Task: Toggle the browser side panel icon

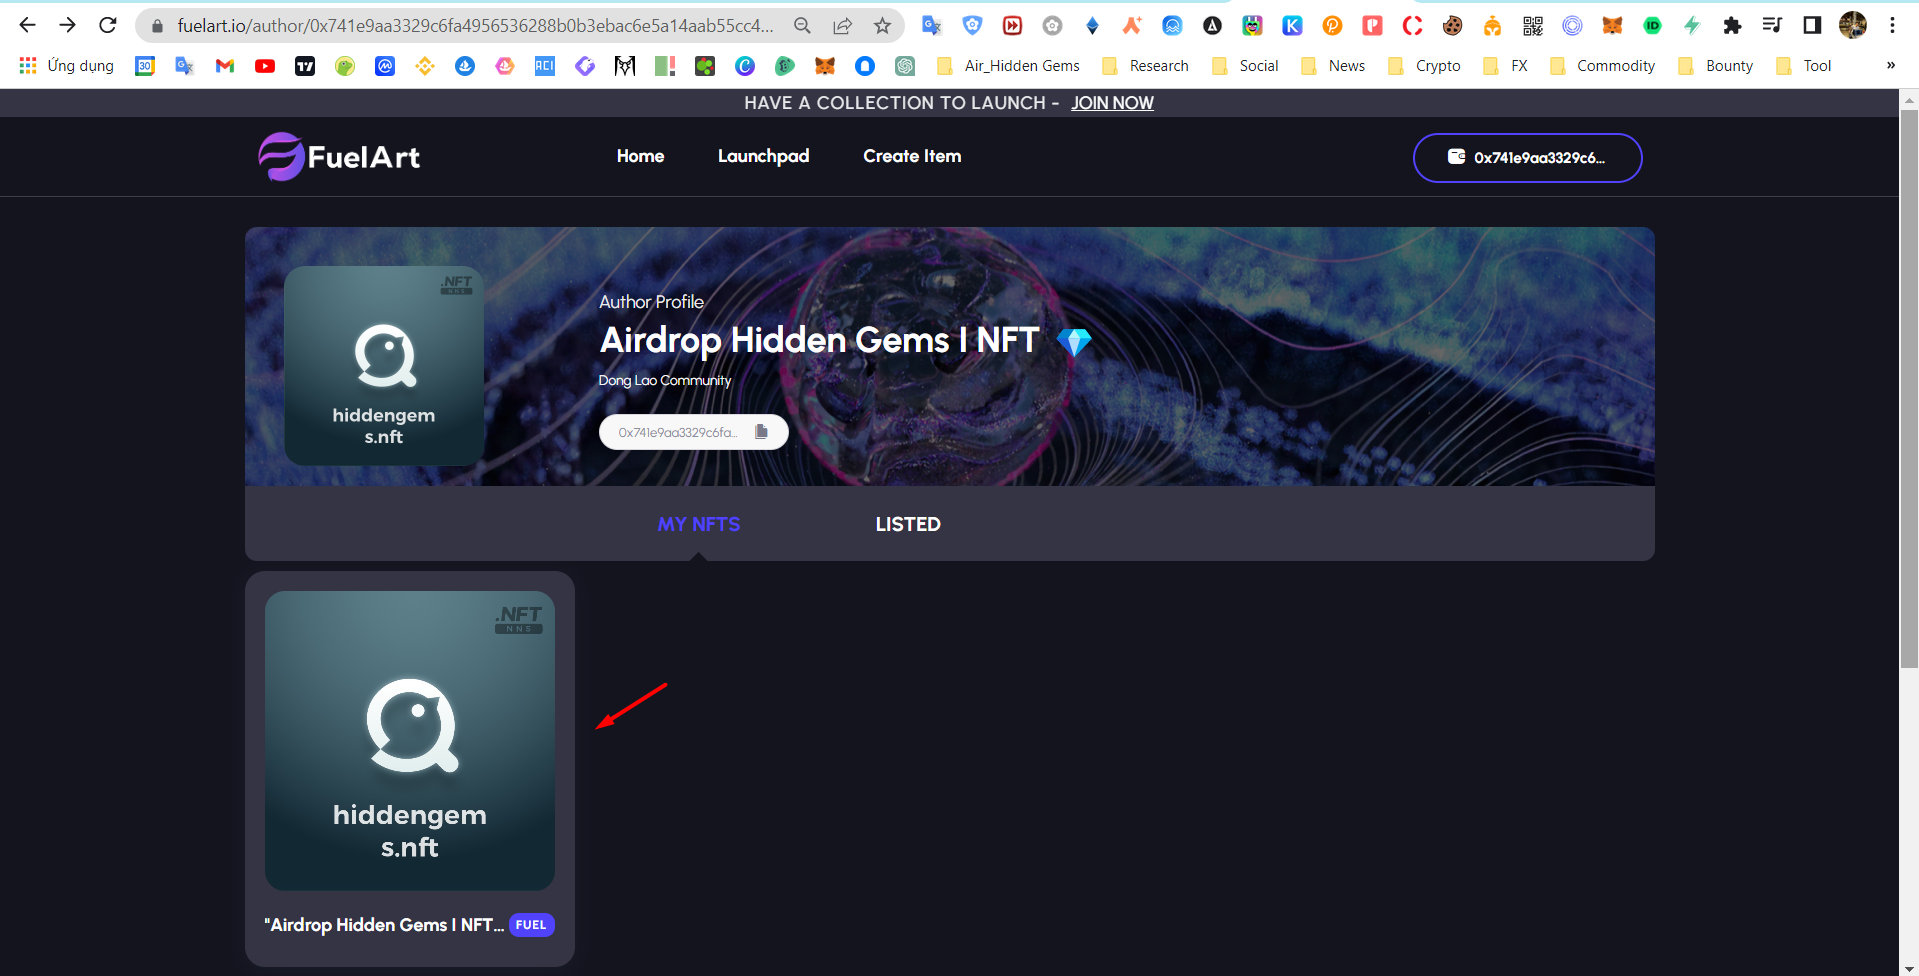Action: tap(1812, 25)
